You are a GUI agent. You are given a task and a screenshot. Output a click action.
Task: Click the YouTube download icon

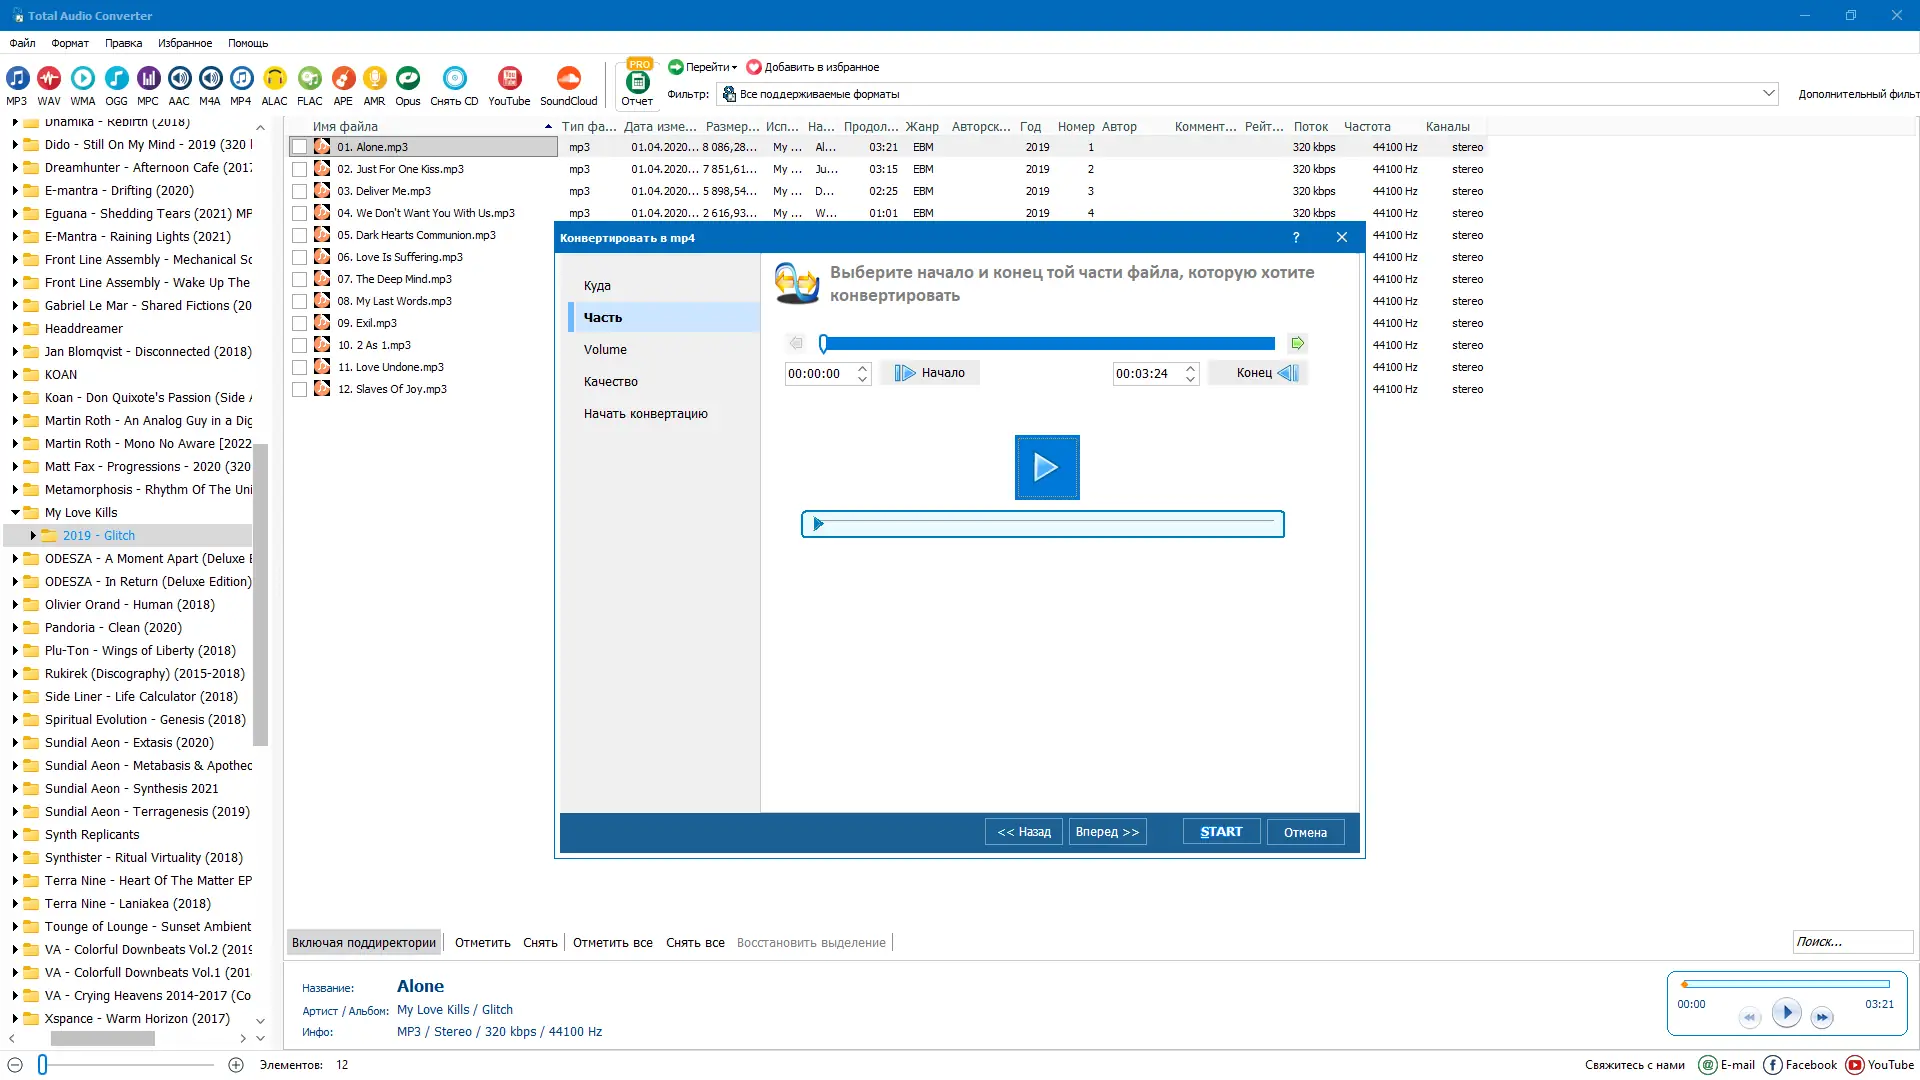(509, 79)
